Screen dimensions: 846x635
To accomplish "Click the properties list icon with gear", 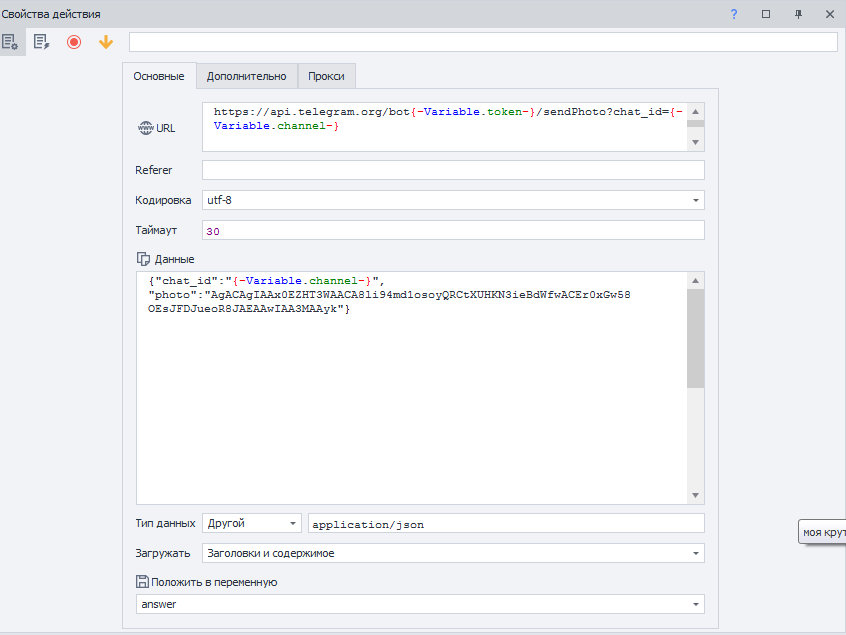I will [12, 42].
